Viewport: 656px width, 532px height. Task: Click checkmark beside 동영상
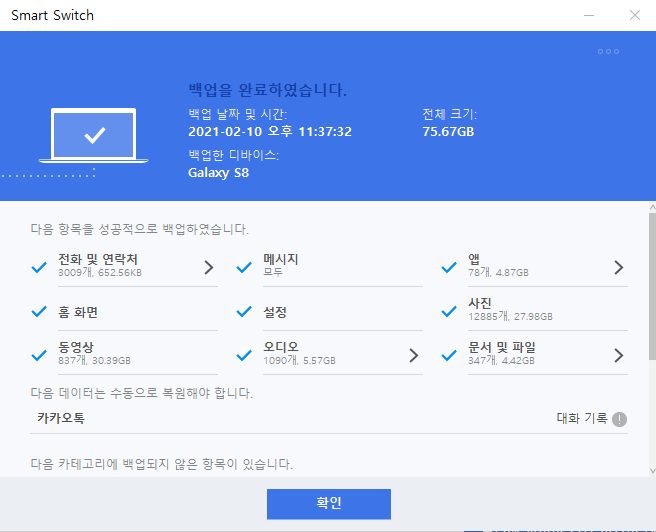(39, 356)
